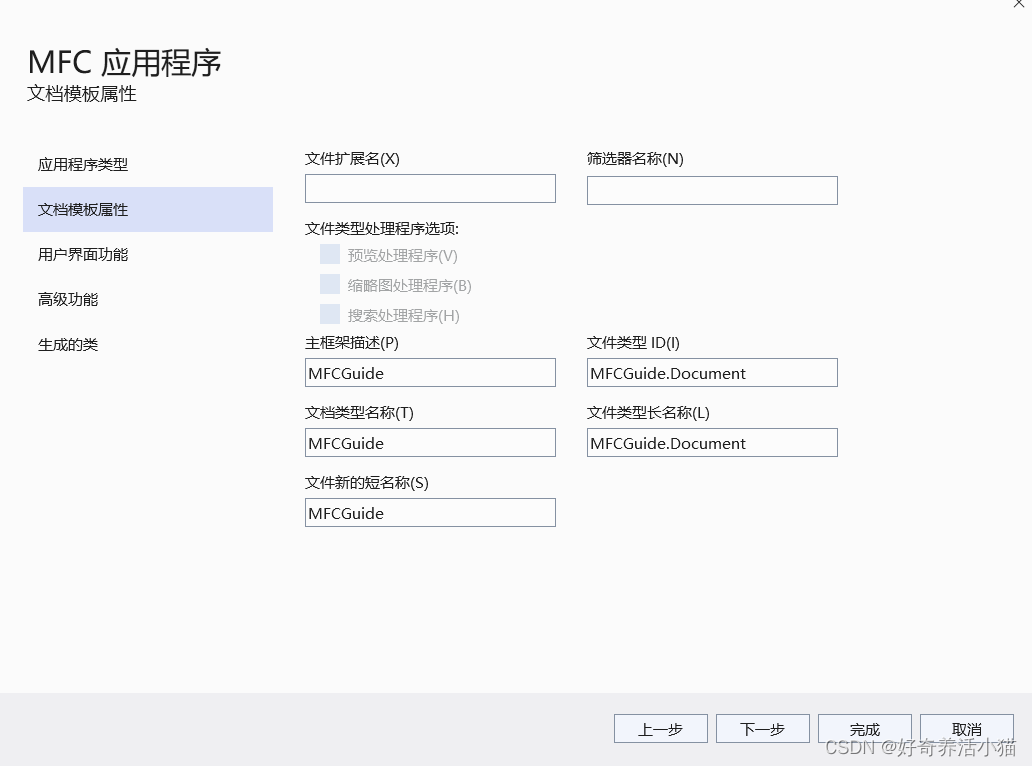Go to the 高级功能 page
The image size is (1032, 766).
tap(67, 299)
